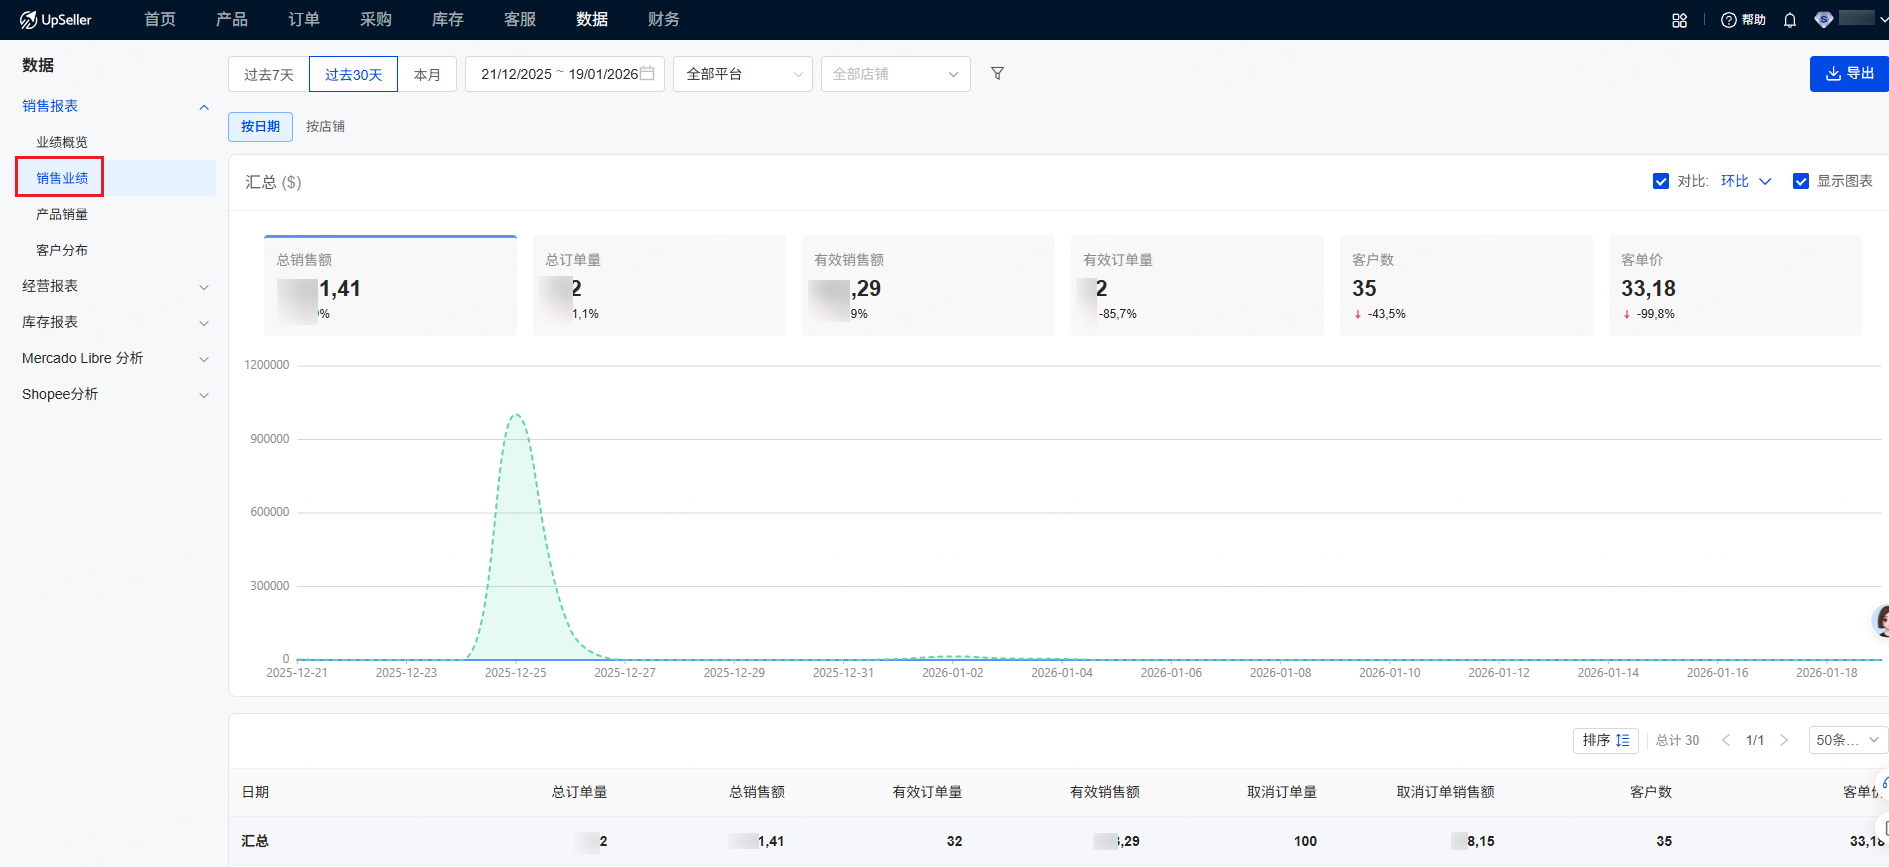1889x867 pixels.
Task: Open the 财务 menu
Action: pos(664,20)
